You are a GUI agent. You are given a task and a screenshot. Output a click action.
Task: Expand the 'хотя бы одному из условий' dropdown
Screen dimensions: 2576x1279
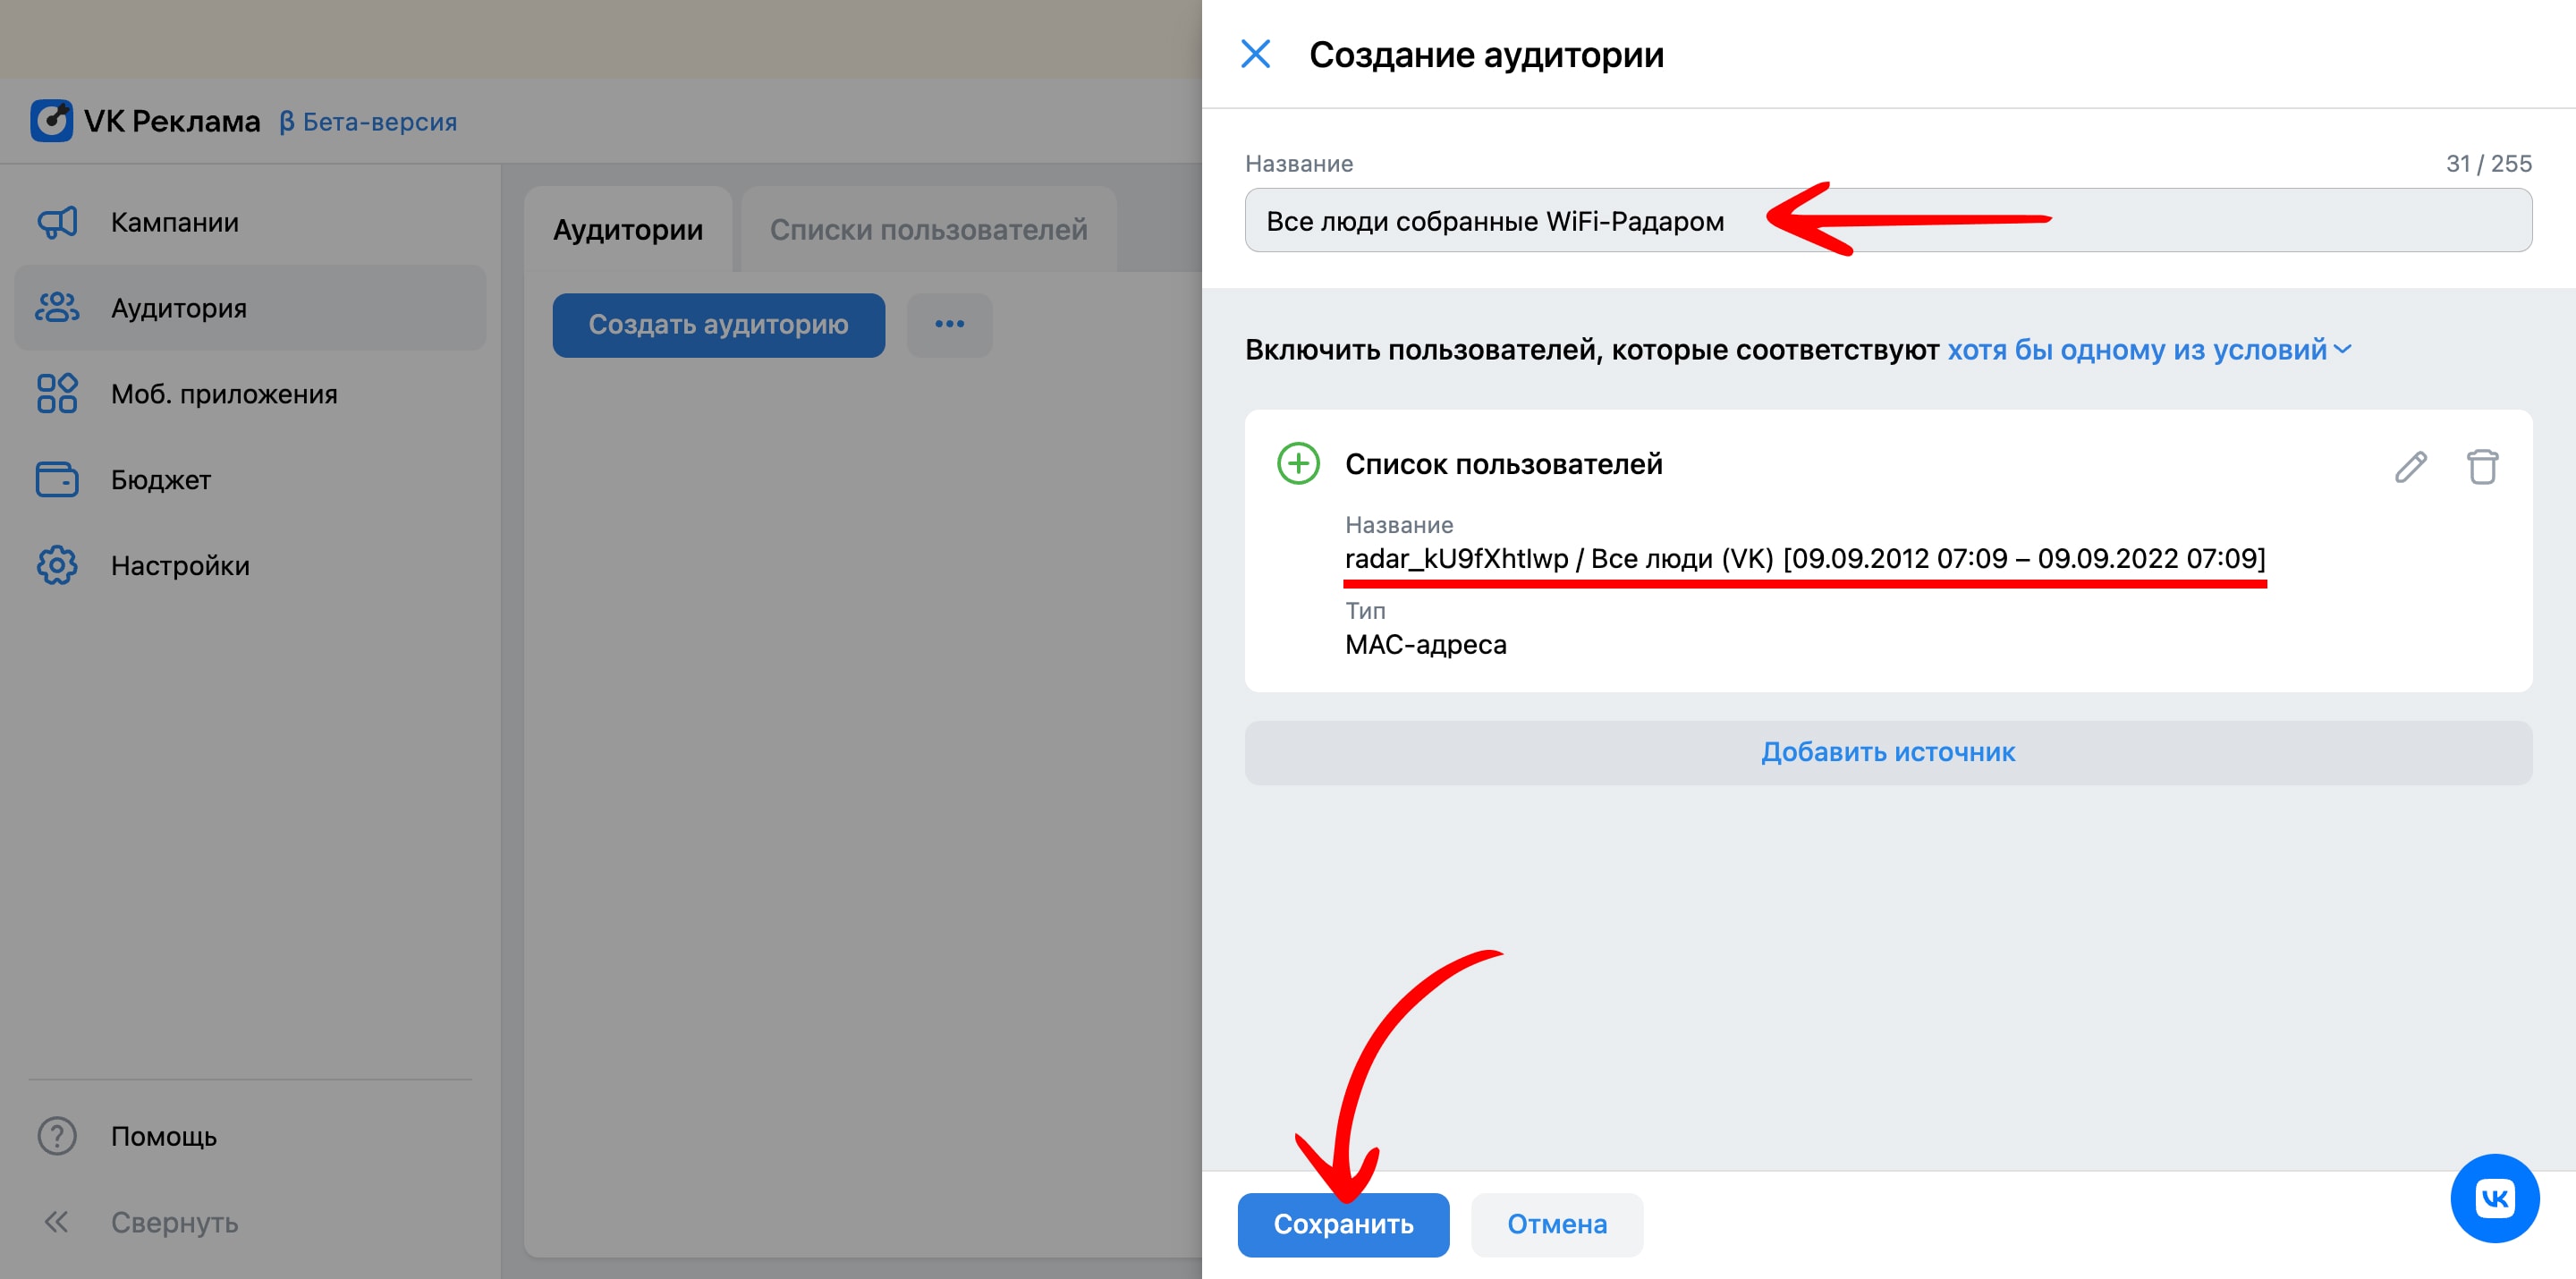tap(2149, 350)
